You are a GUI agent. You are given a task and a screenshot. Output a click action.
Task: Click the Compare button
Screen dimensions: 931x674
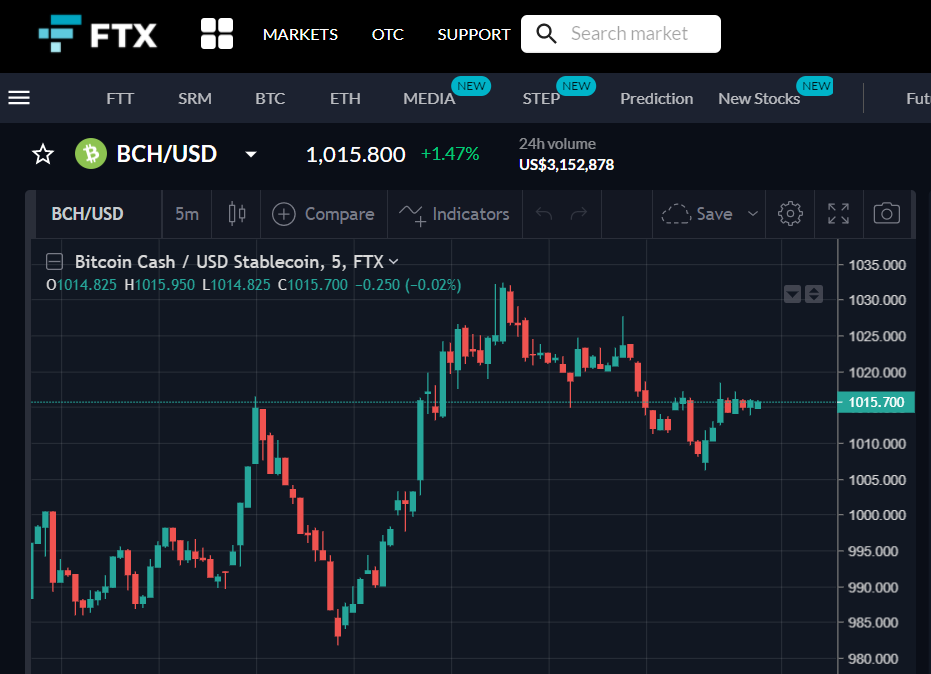(324, 214)
